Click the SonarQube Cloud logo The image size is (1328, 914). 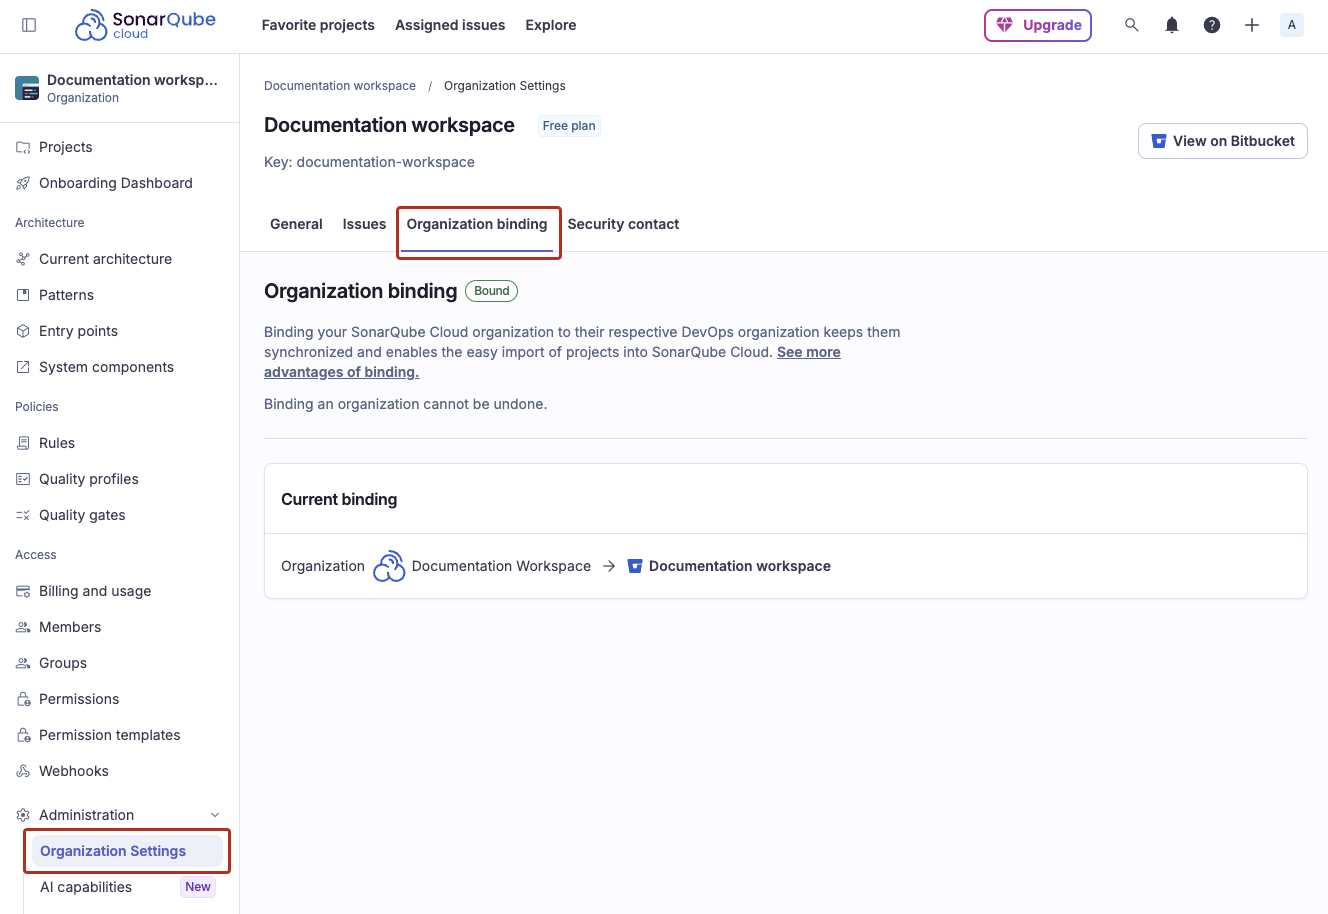145,25
